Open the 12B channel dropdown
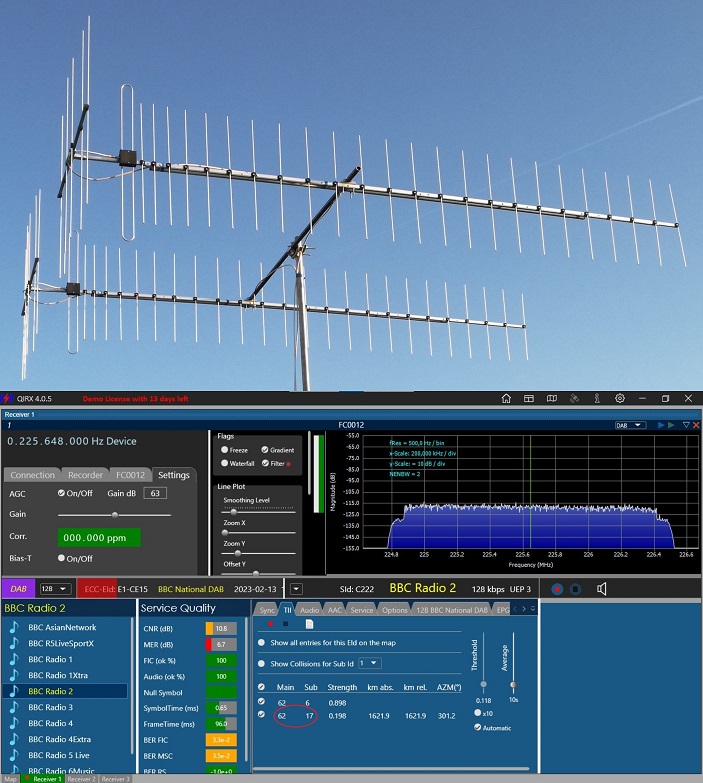 [x=56, y=589]
